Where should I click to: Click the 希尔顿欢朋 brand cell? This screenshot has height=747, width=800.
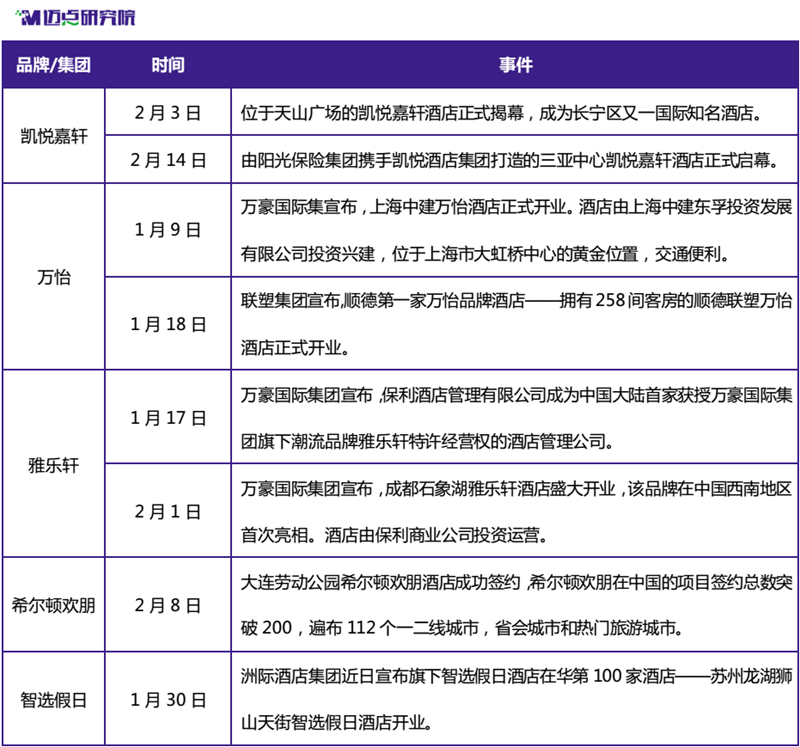point(54,605)
